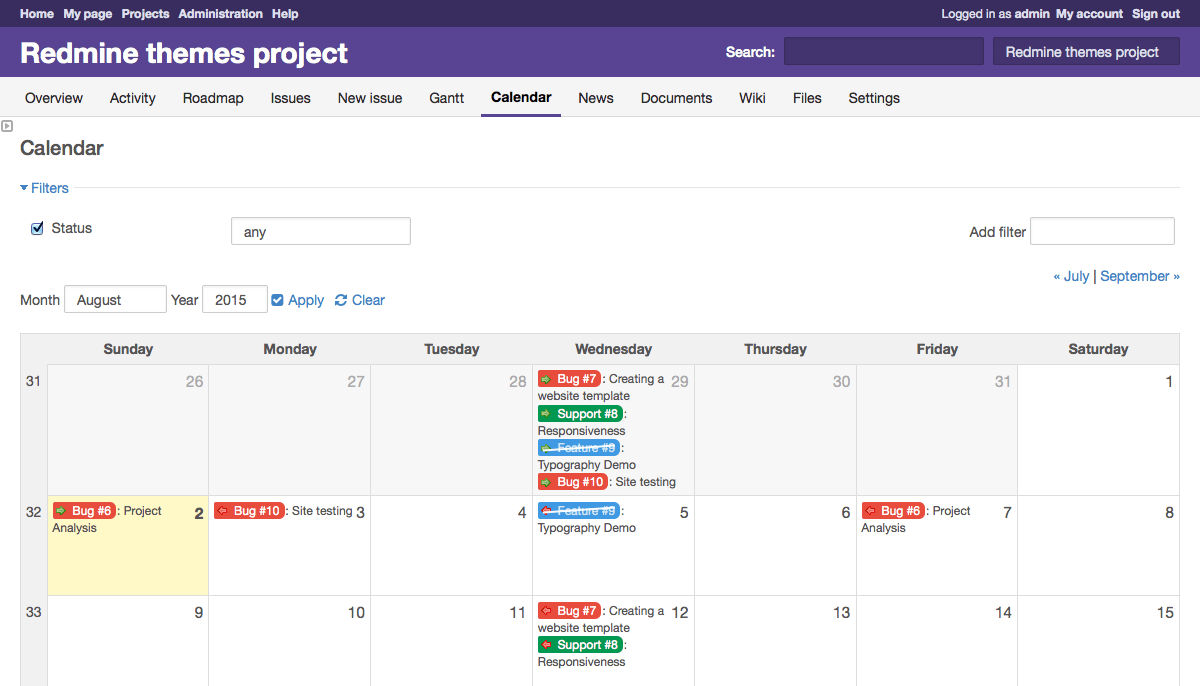This screenshot has height=686, width=1200.
Task: Uncheck the Status filter checkbox
Action: pos(37,227)
